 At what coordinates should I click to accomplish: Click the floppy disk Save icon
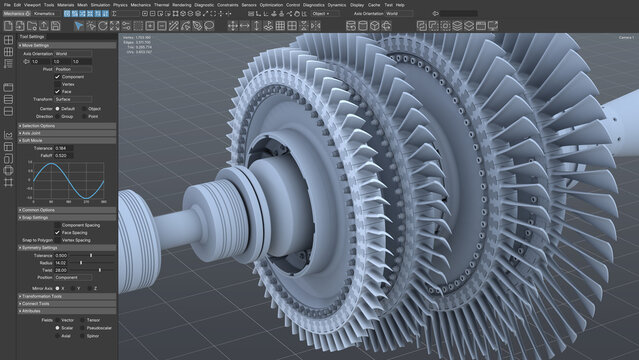(x=55, y=26)
